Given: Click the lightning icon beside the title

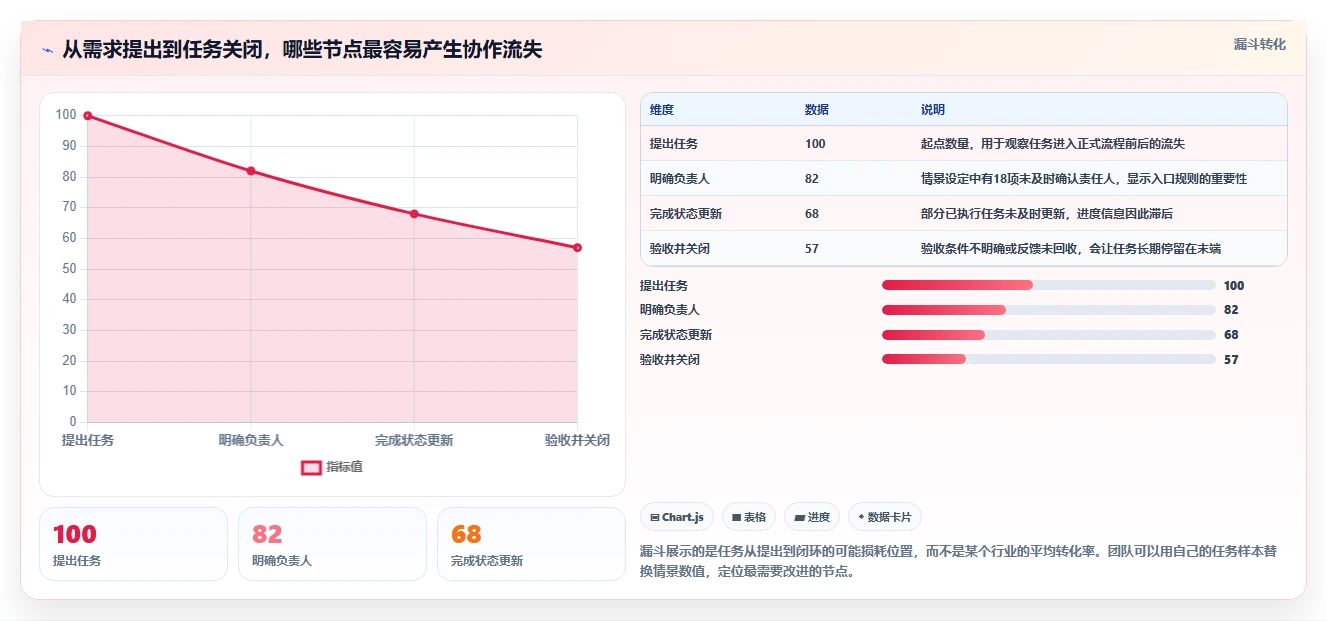Looking at the screenshot, I should tap(48, 50).
